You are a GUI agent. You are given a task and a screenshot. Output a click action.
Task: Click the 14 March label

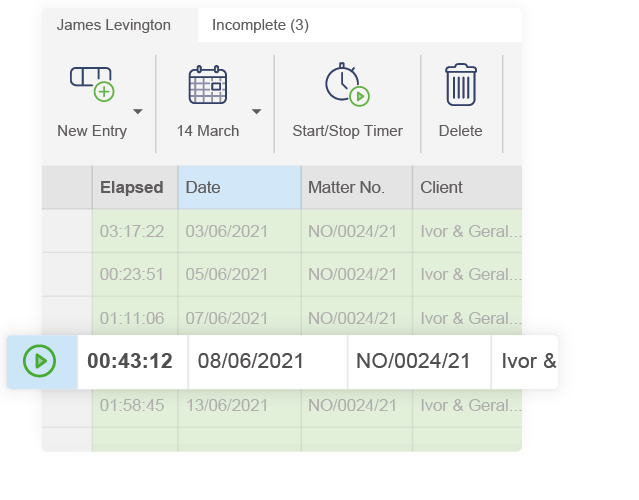point(208,131)
